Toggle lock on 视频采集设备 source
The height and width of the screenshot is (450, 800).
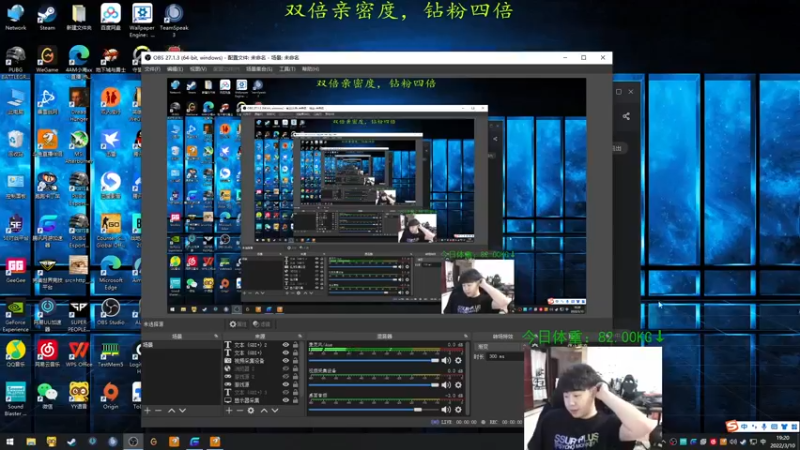tap(295, 361)
